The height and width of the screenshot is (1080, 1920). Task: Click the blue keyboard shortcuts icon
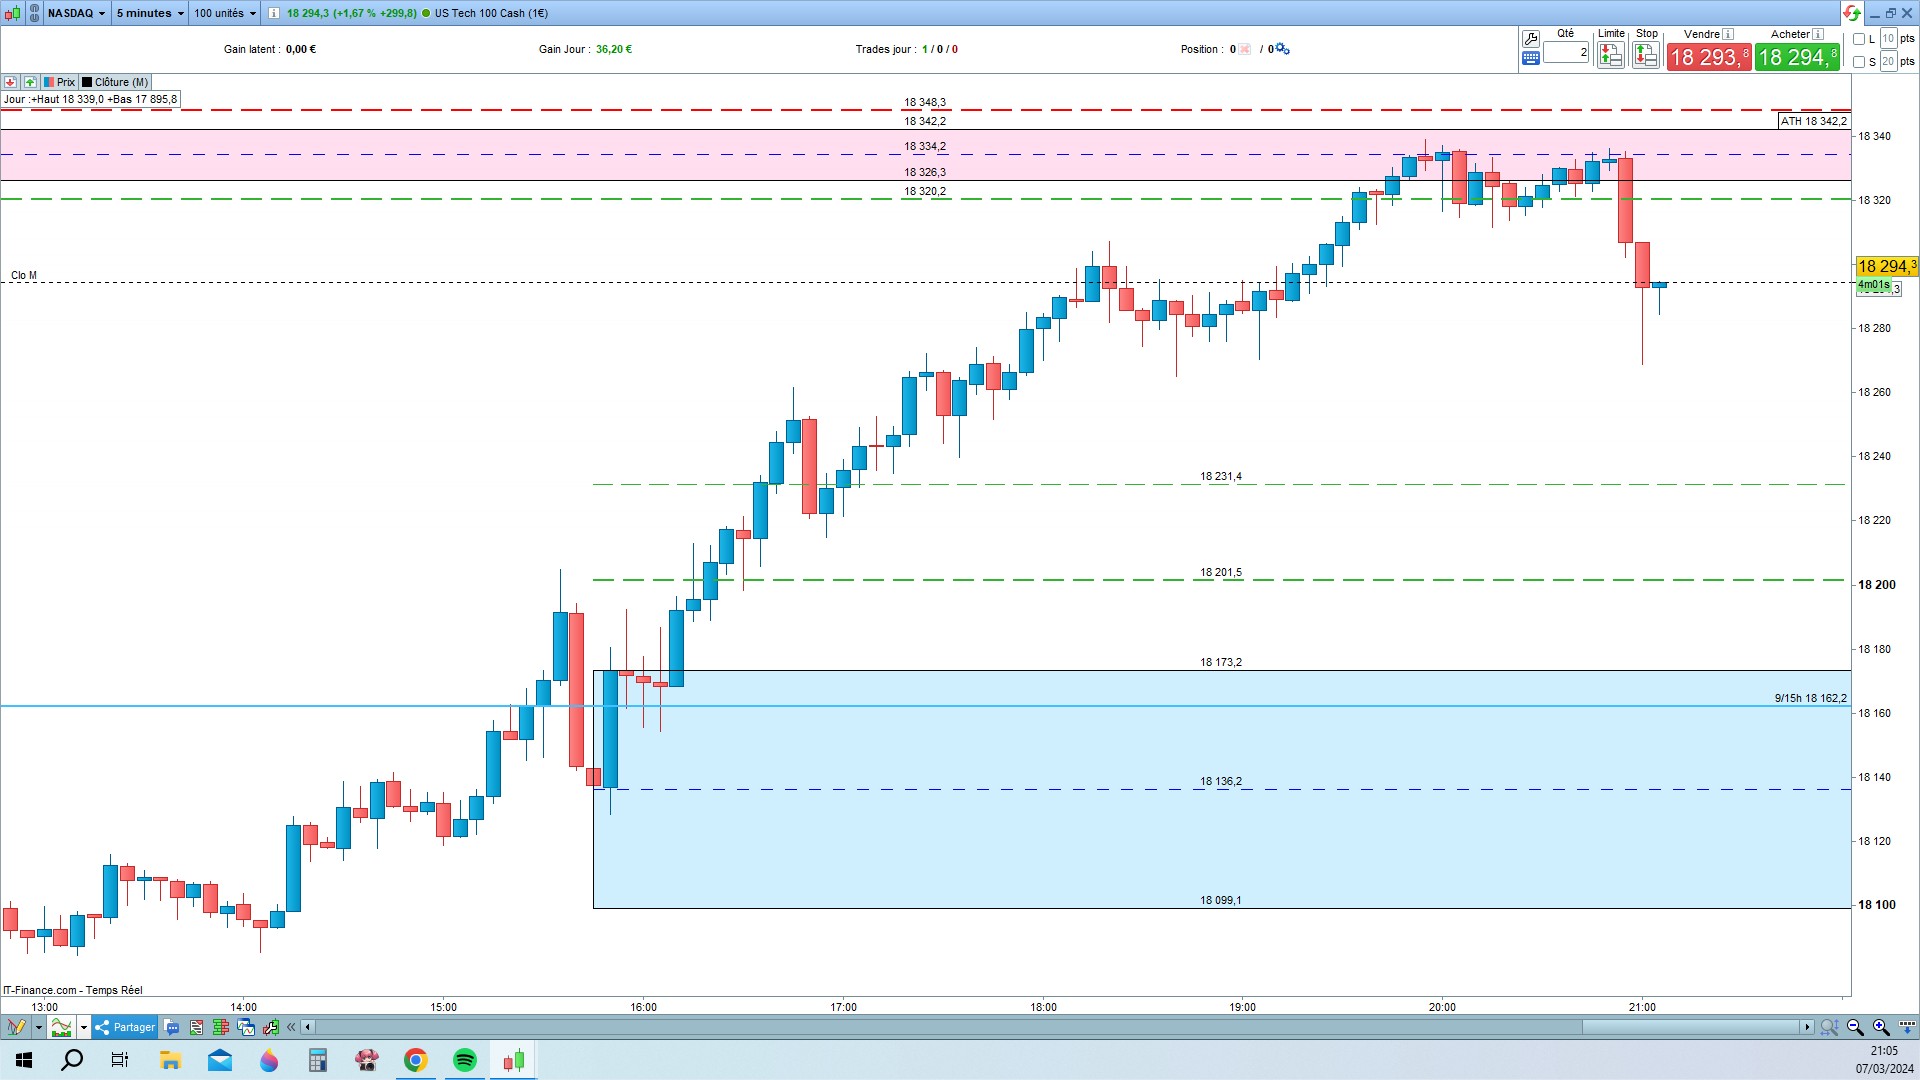(x=1530, y=59)
